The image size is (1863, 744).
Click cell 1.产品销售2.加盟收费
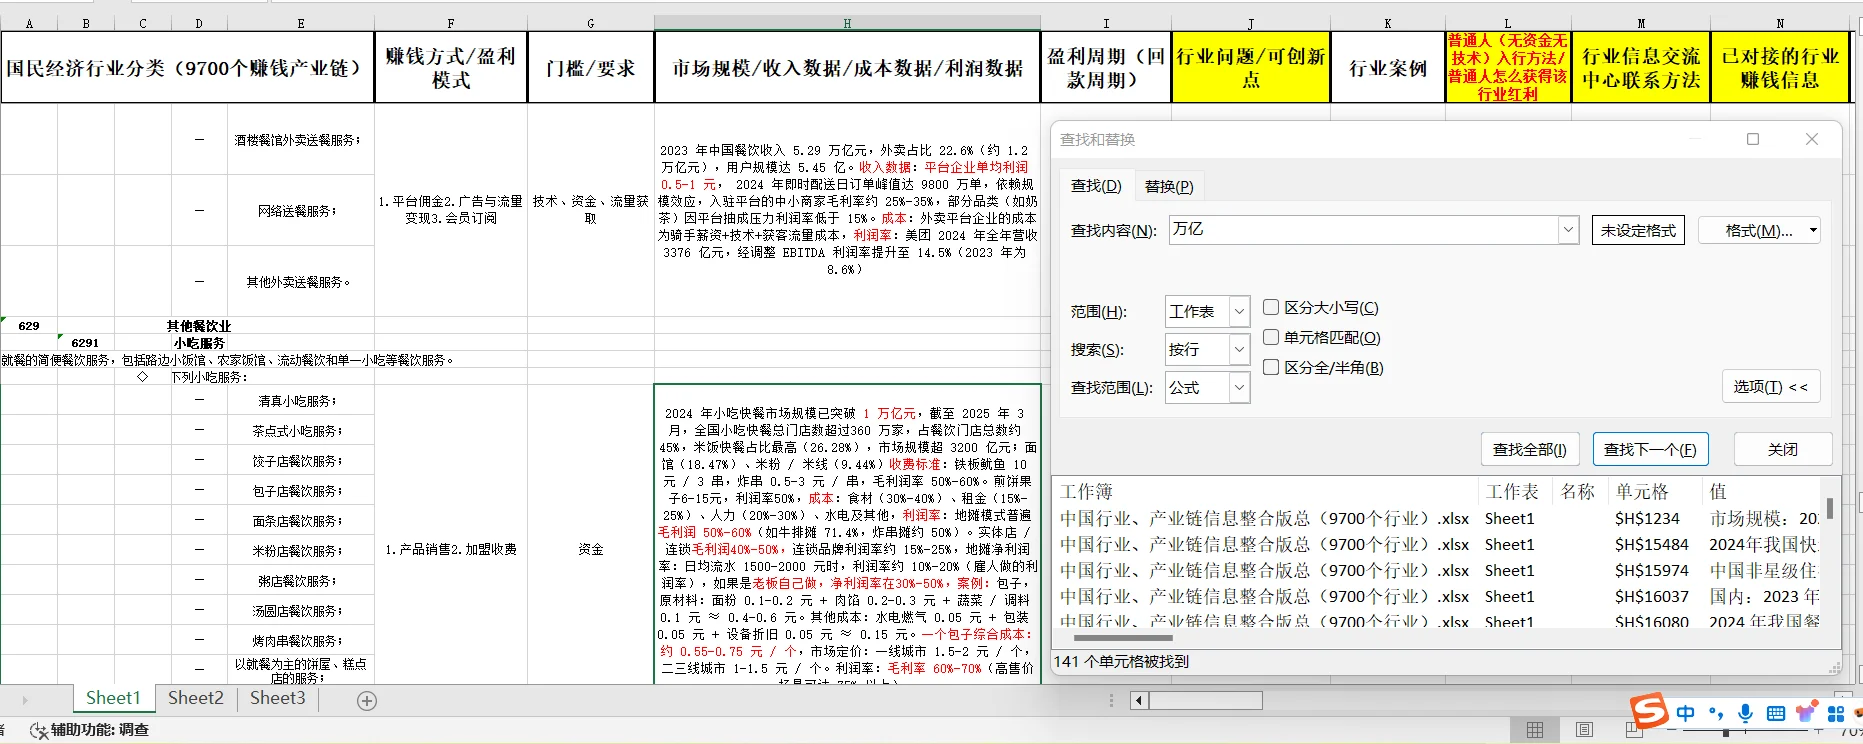451,549
